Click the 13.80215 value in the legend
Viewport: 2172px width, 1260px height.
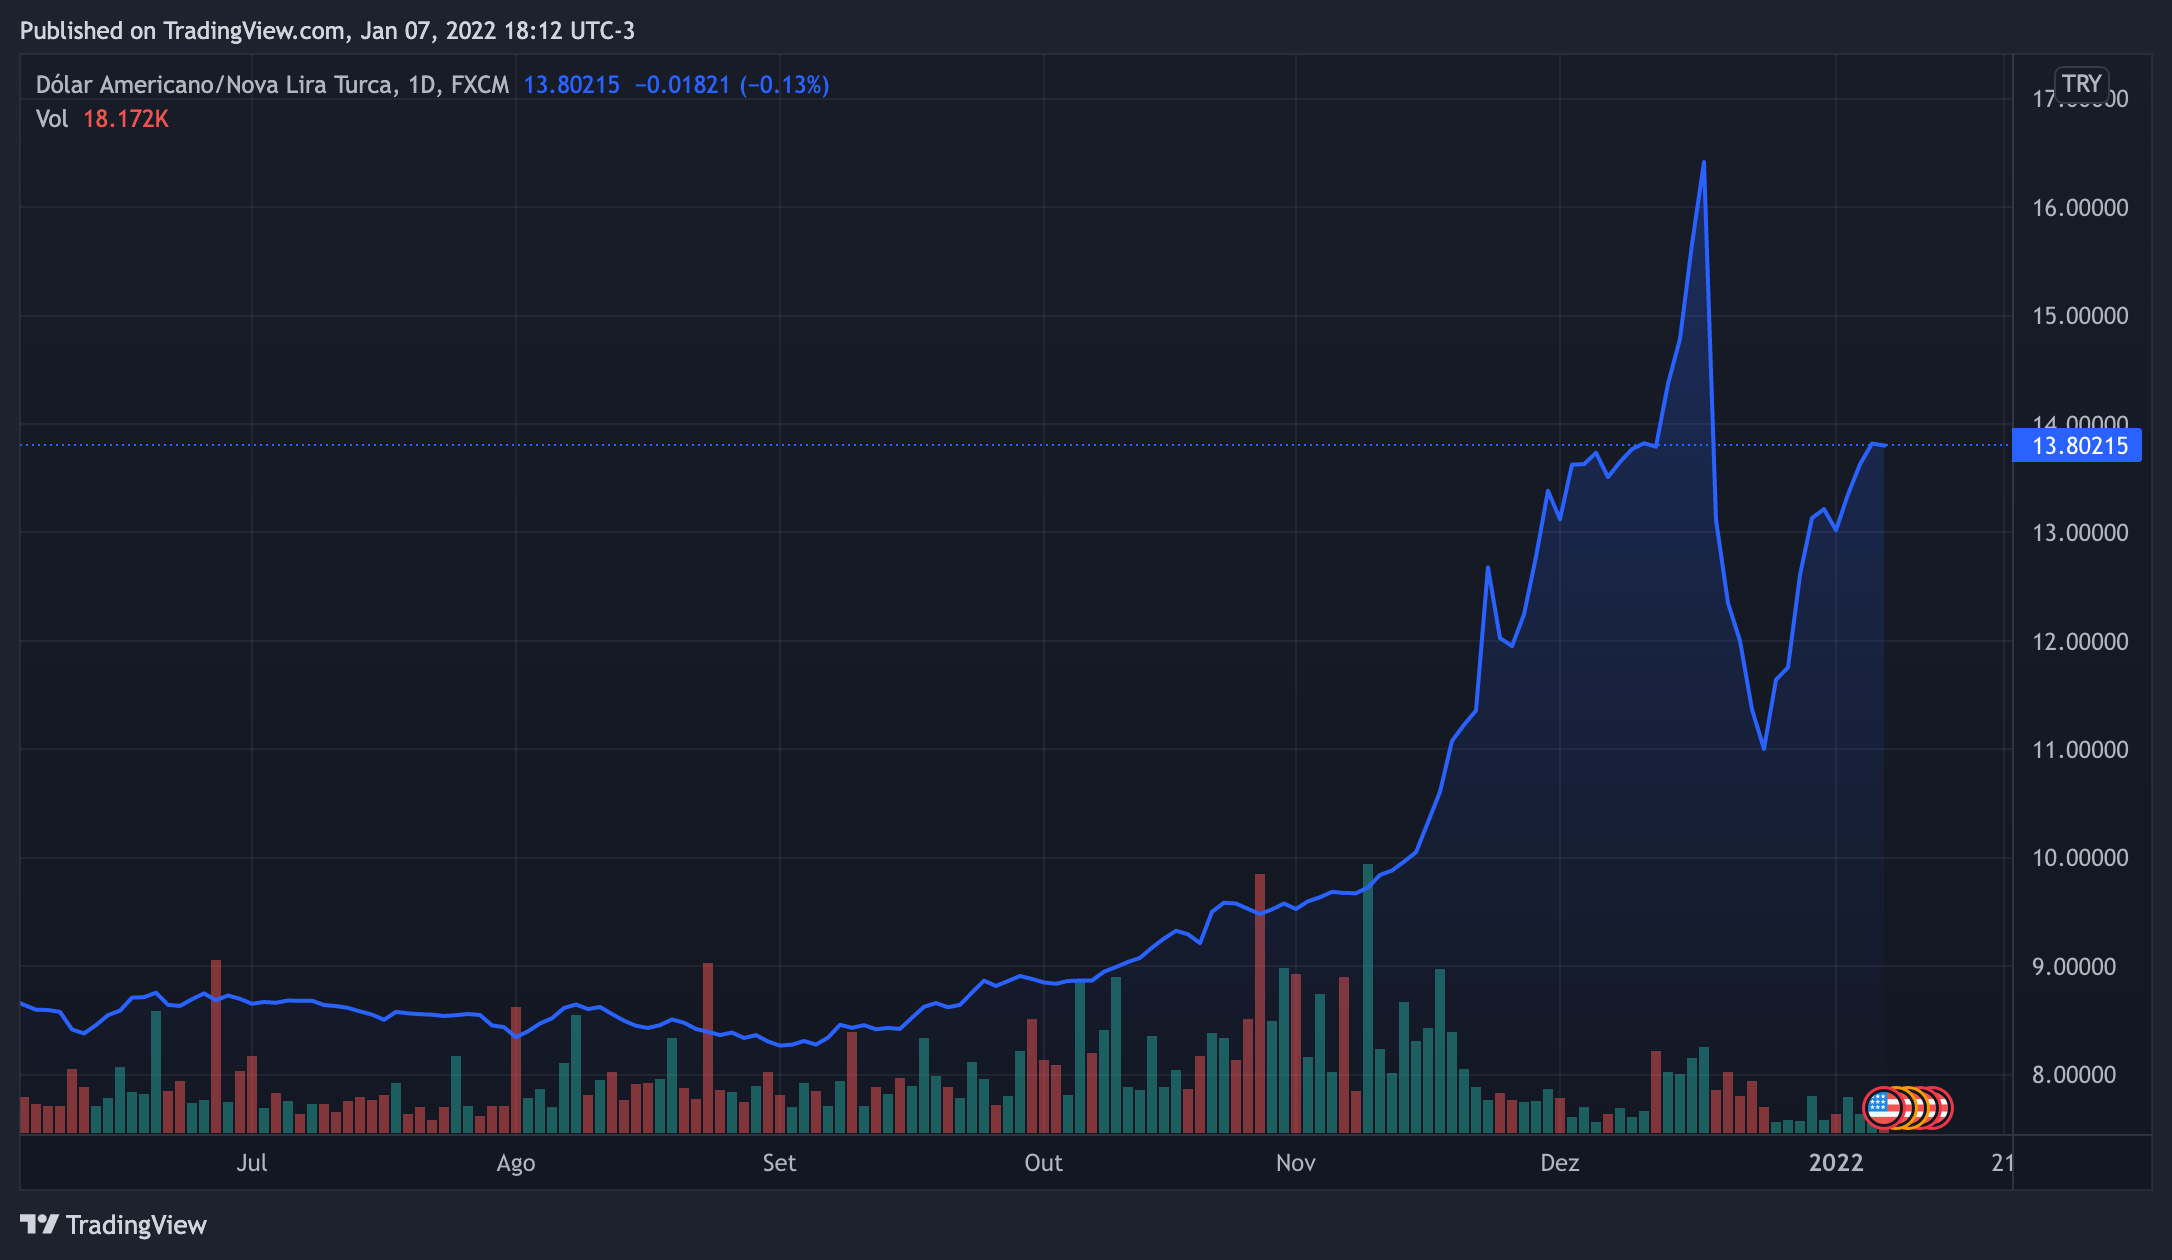coord(572,85)
